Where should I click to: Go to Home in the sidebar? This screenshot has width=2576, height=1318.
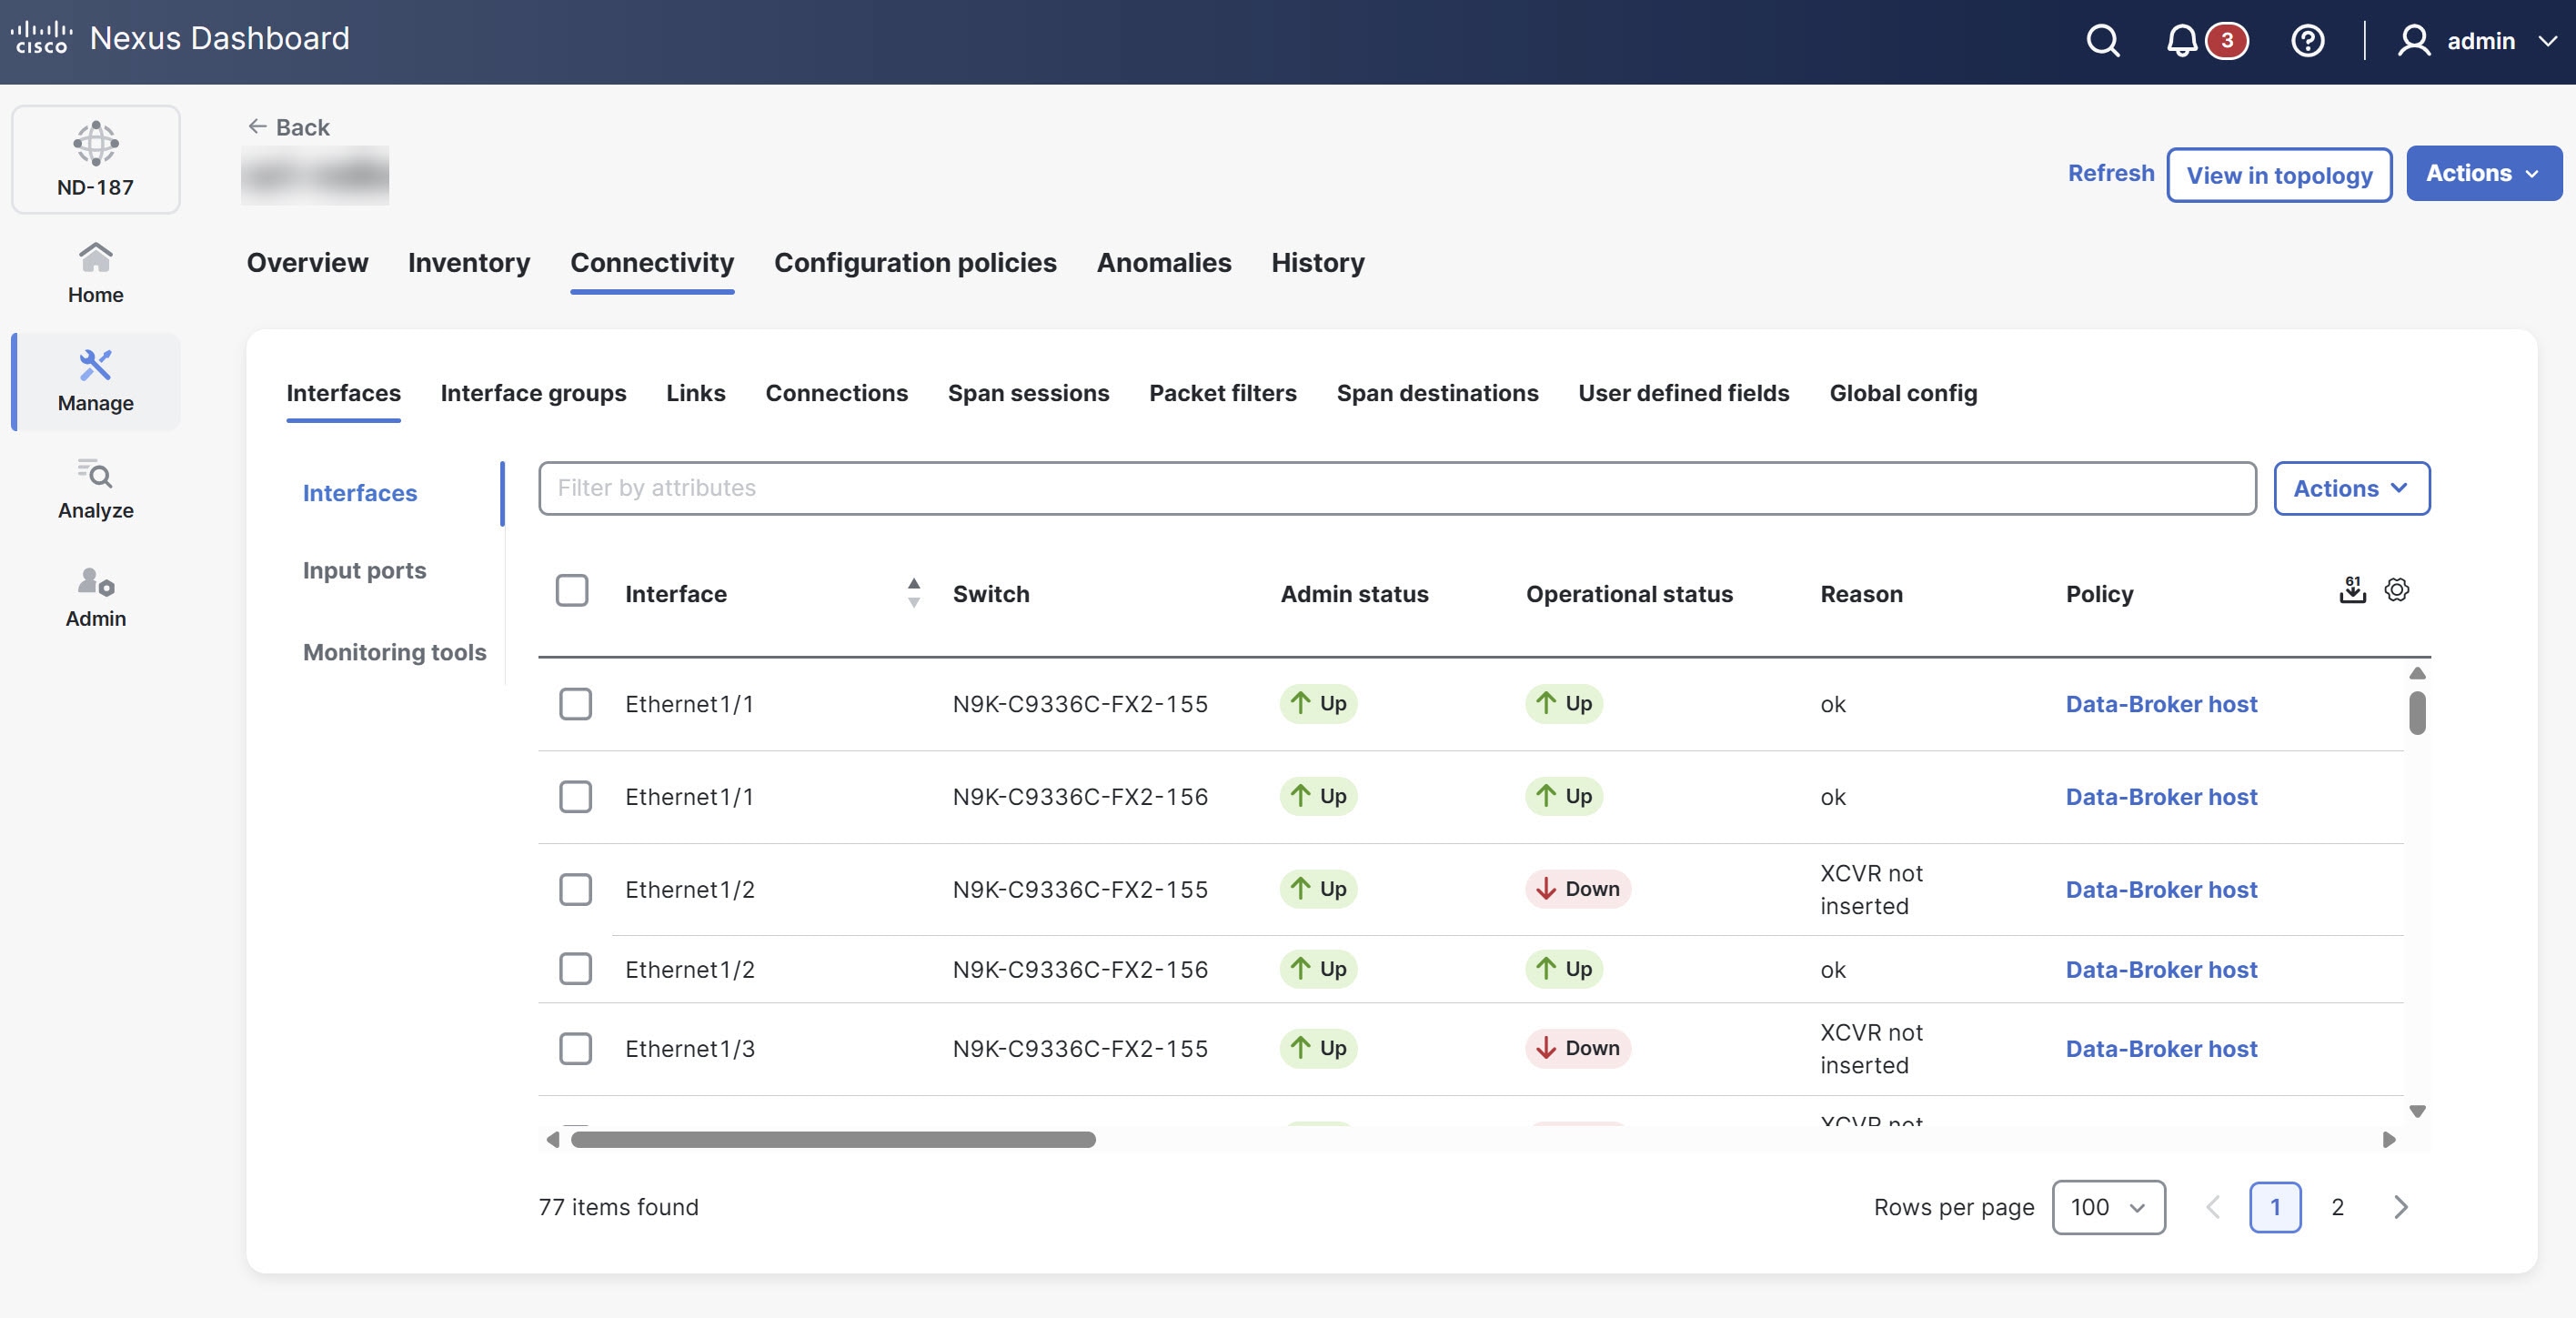coord(95,272)
